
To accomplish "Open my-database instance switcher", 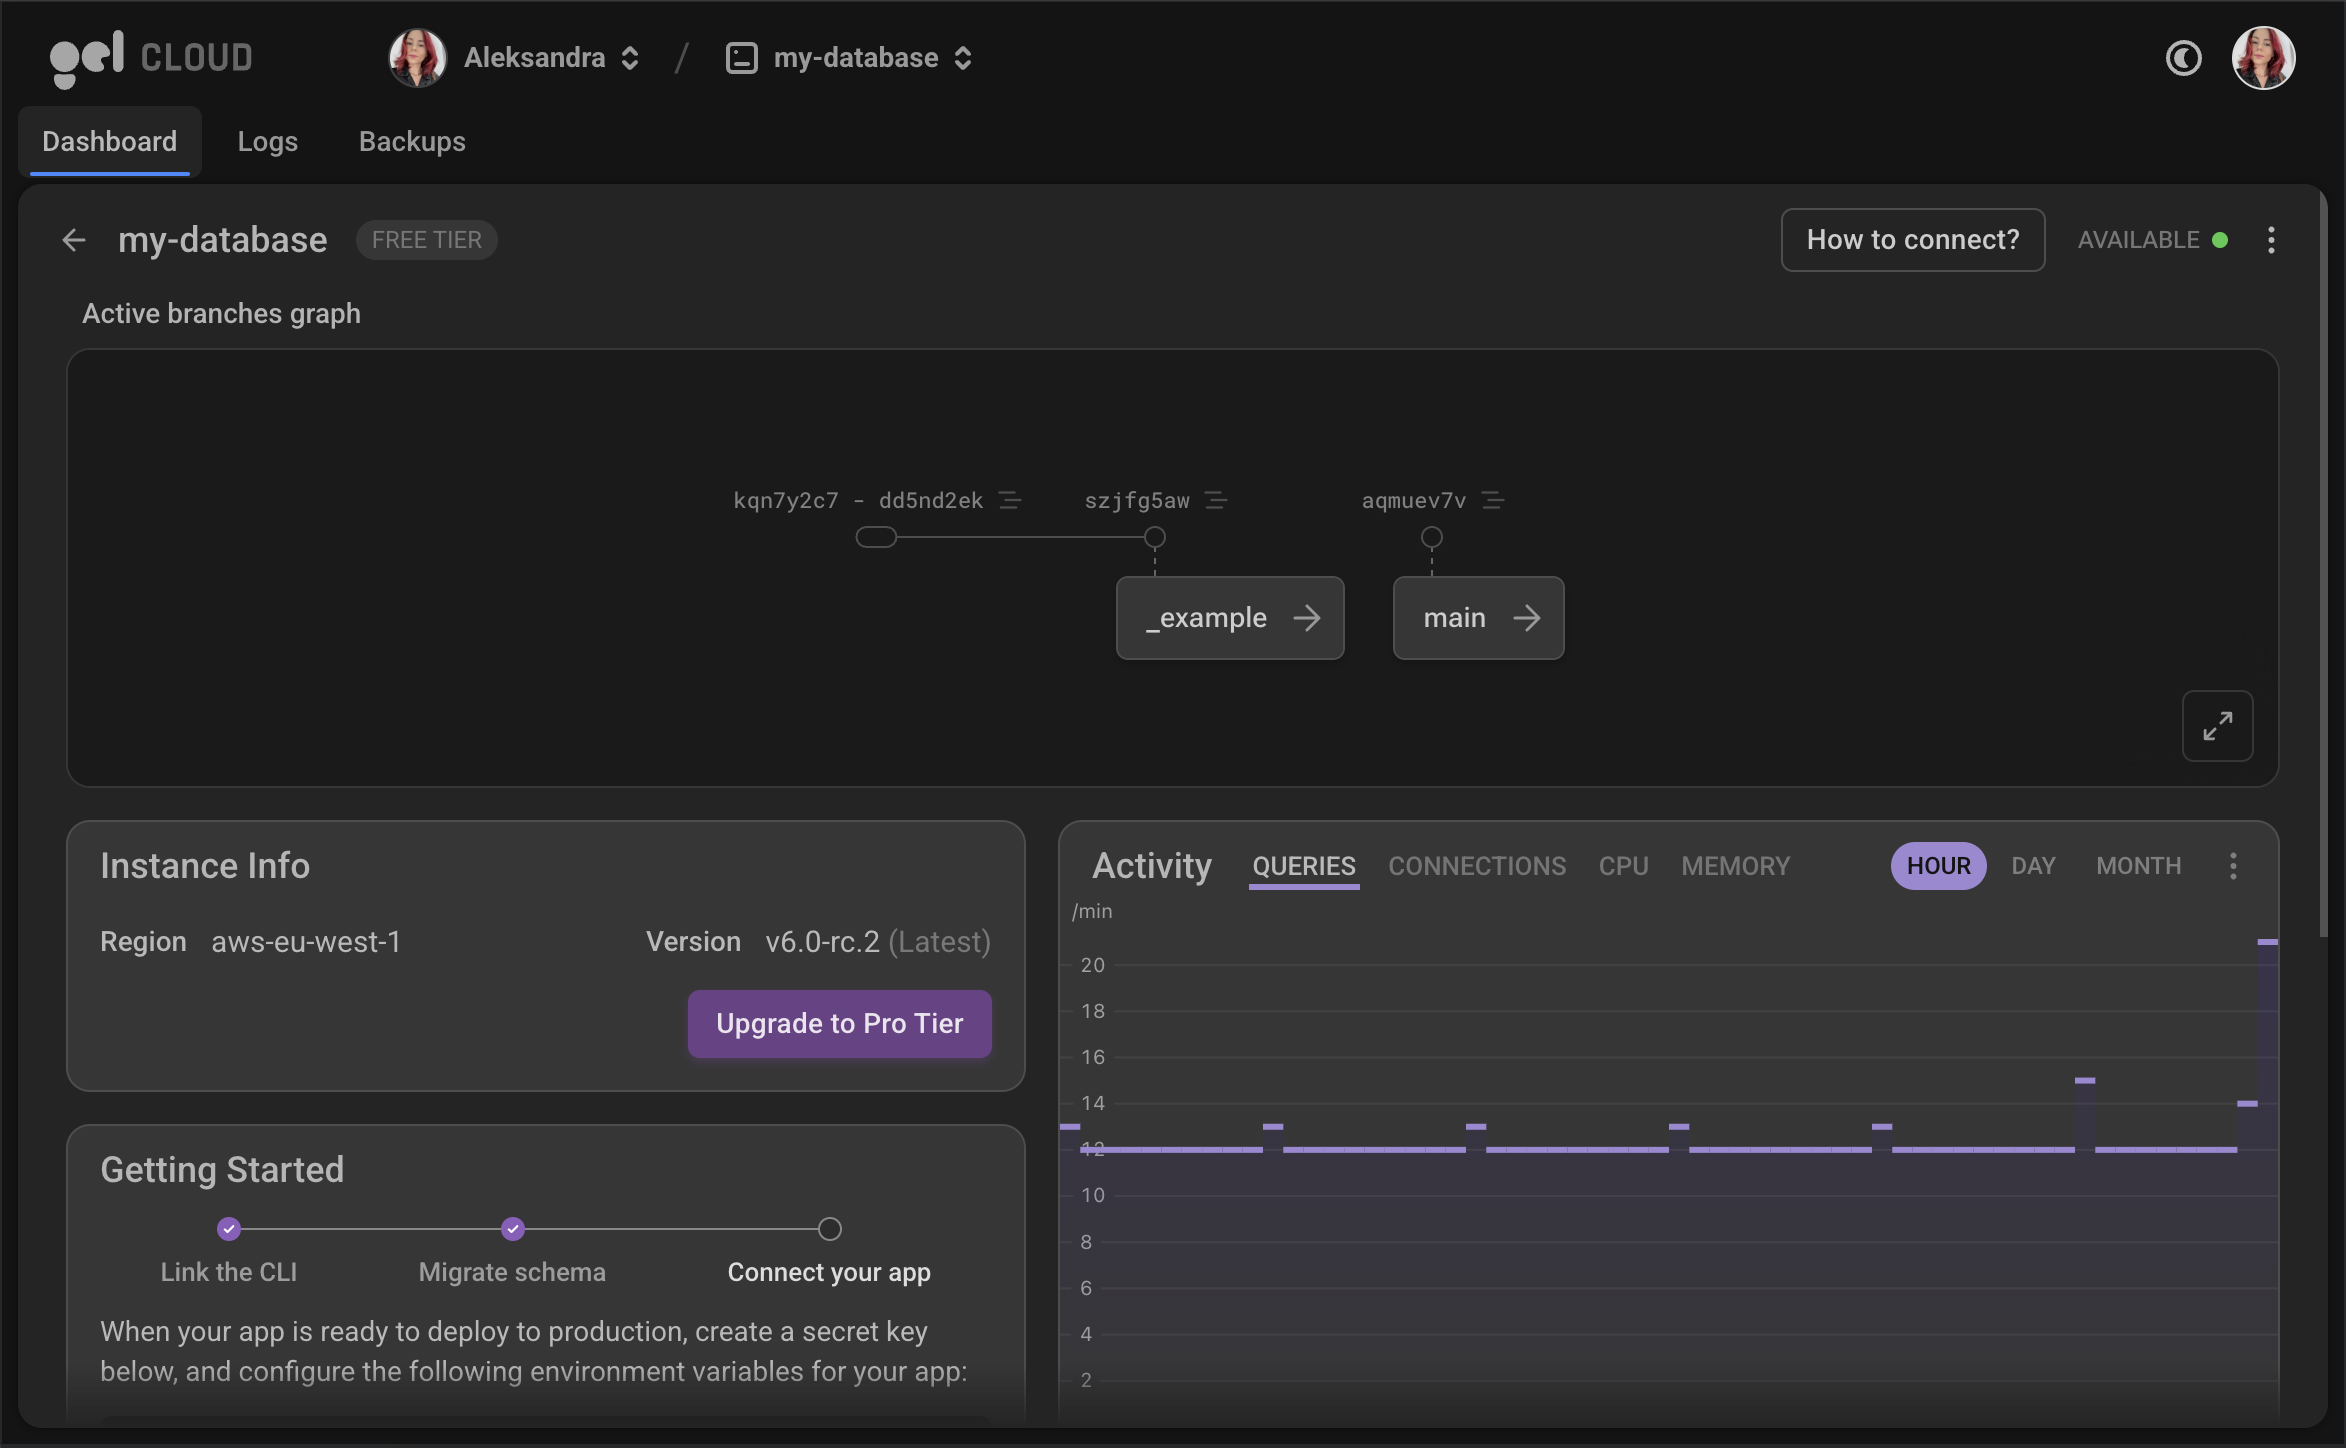I will click(963, 58).
